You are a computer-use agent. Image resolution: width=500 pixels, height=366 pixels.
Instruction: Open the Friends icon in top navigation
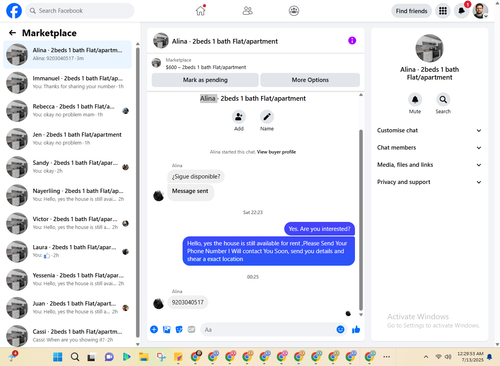(247, 11)
